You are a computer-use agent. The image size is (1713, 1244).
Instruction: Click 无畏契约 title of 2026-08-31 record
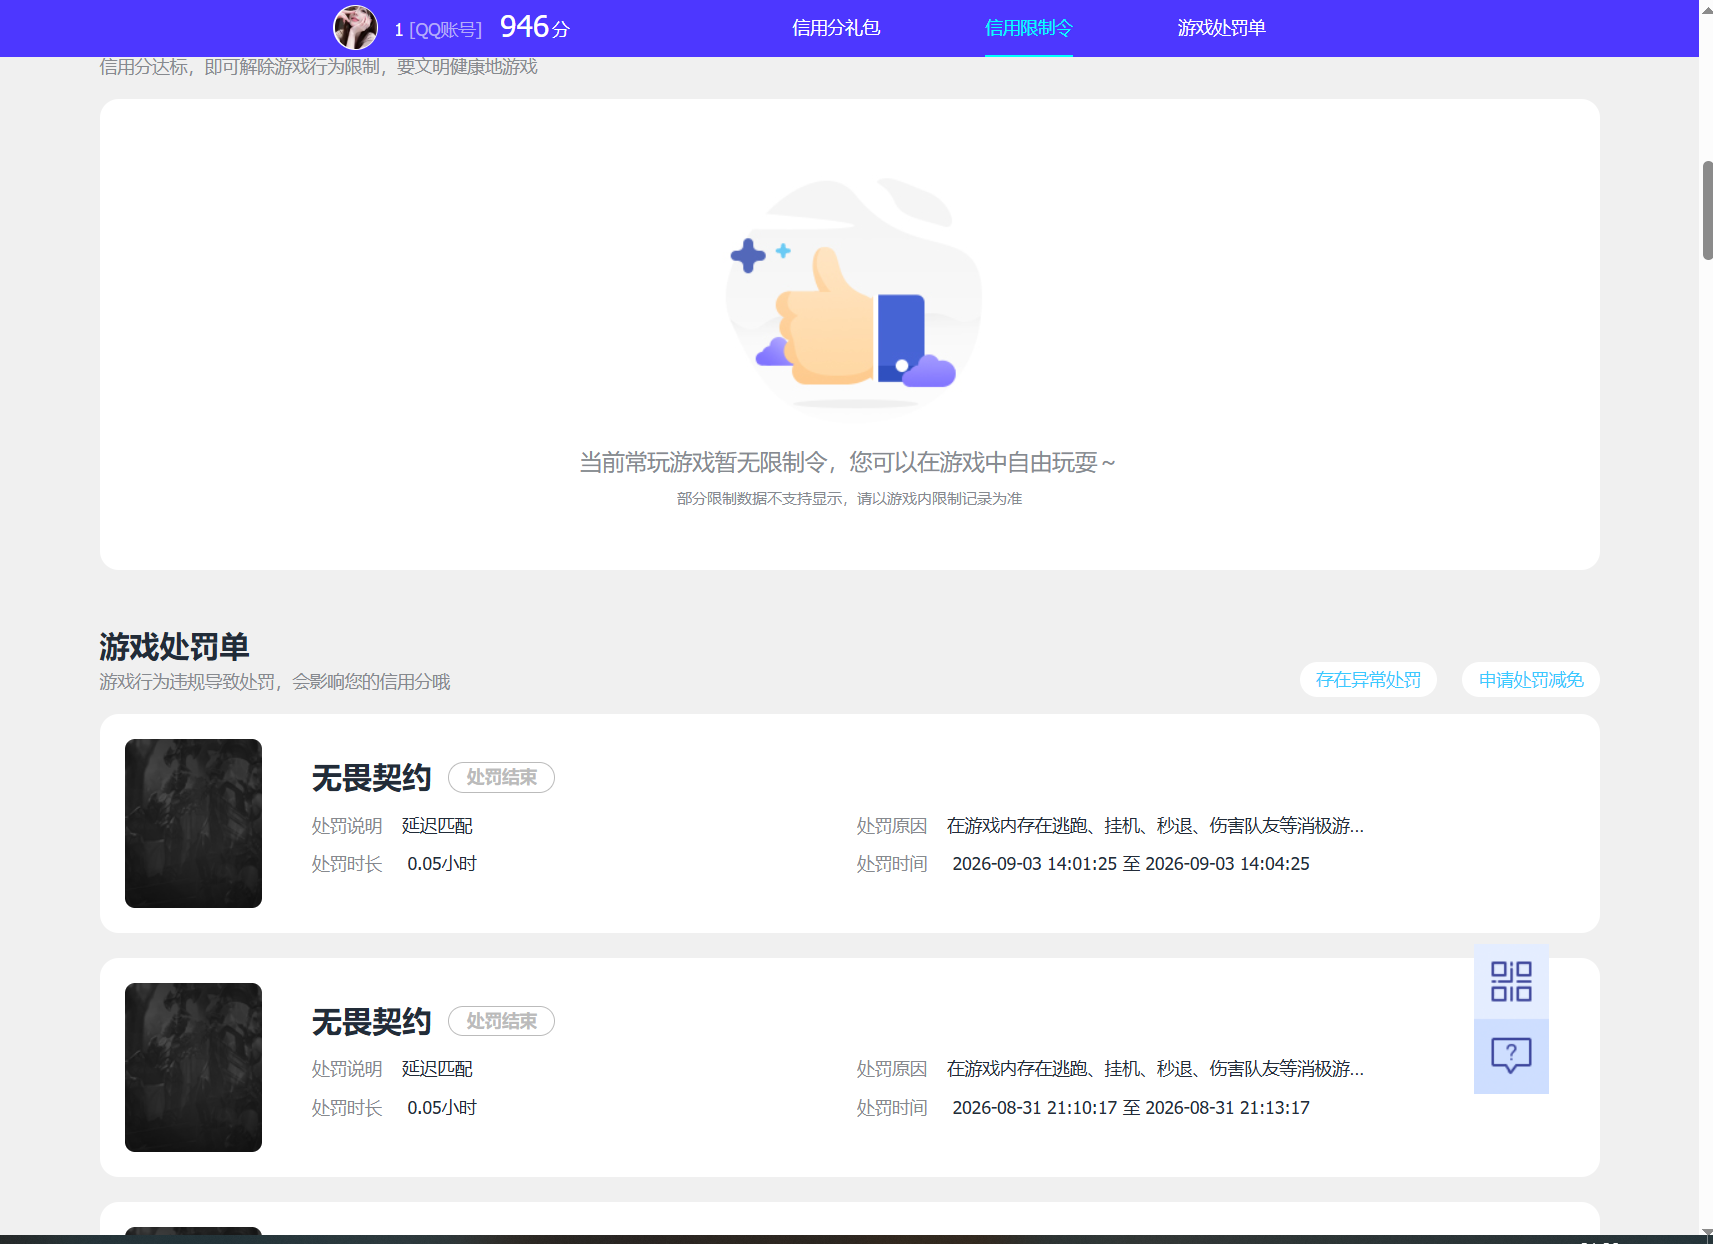(x=371, y=1022)
